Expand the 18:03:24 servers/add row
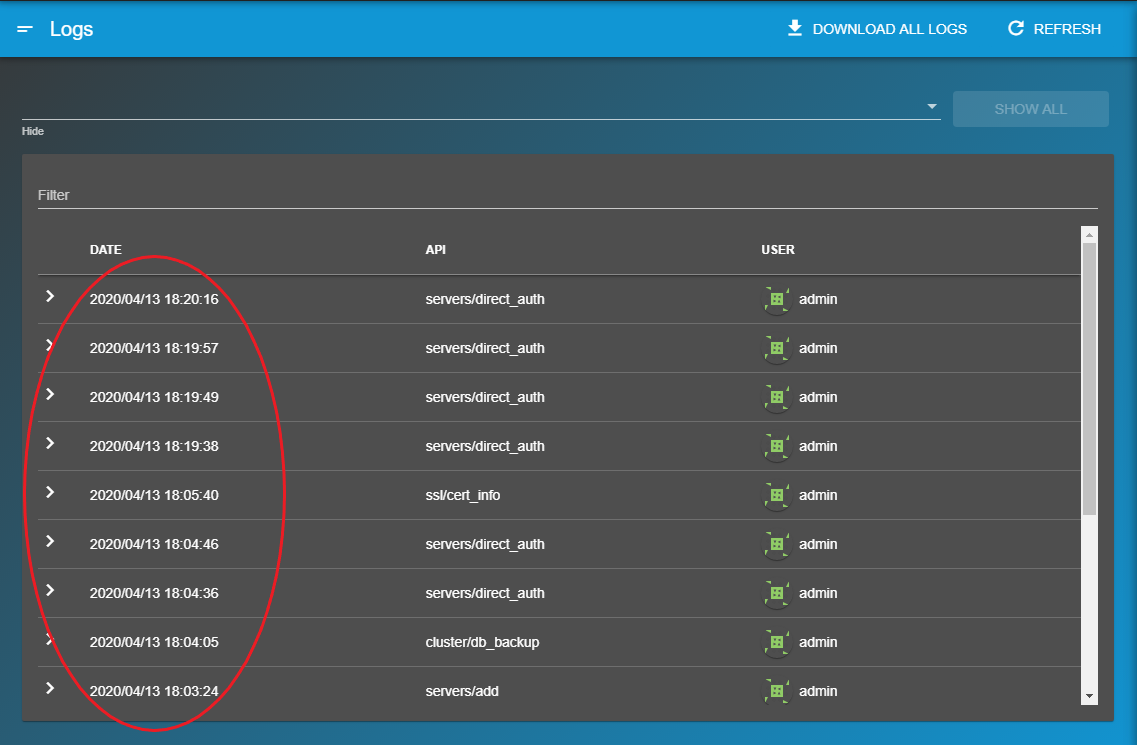 coord(50,688)
